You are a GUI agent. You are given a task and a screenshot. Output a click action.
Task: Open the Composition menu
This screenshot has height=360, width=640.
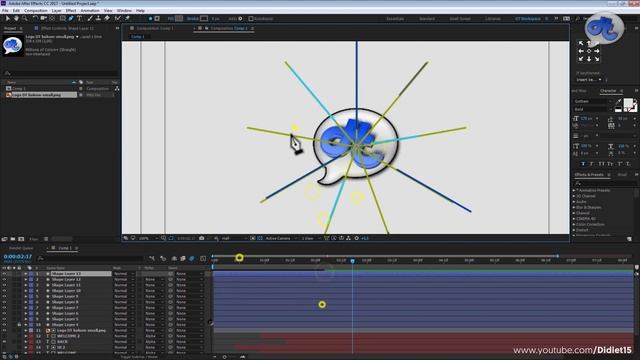point(36,11)
